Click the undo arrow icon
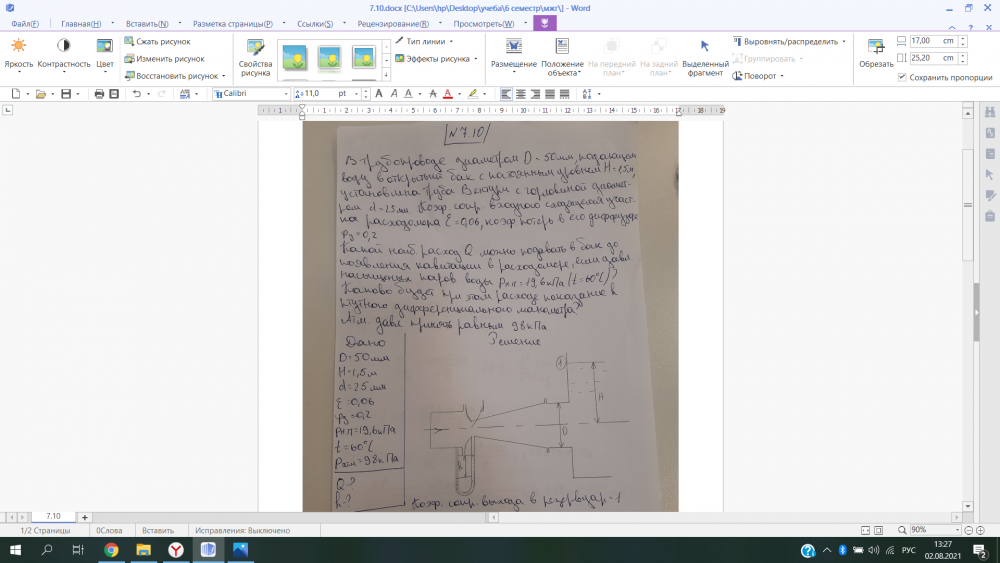 (137, 93)
